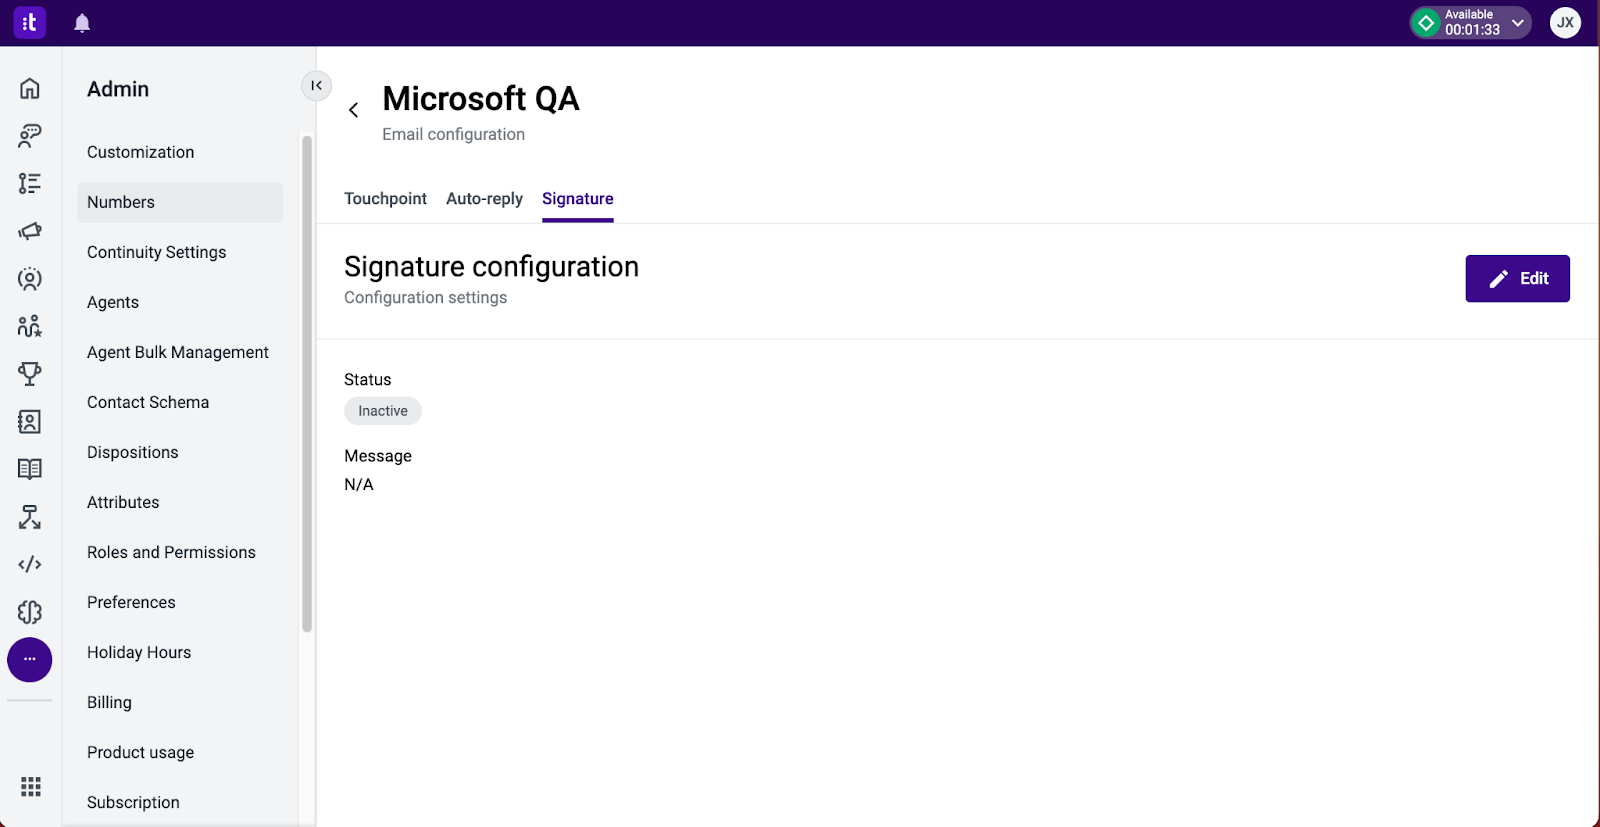Image resolution: width=1600 pixels, height=827 pixels.
Task: Click the Talkdesk logo icon
Action: pyautogui.click(x=29, y=22)
